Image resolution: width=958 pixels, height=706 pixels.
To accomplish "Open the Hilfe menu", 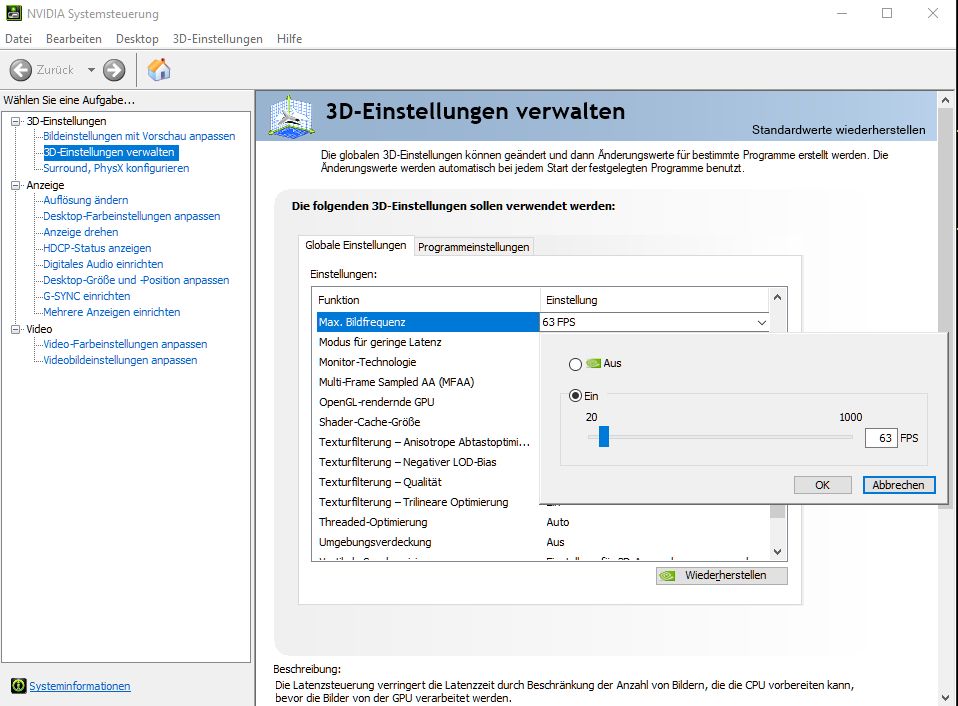I will [x=290, y=38].
